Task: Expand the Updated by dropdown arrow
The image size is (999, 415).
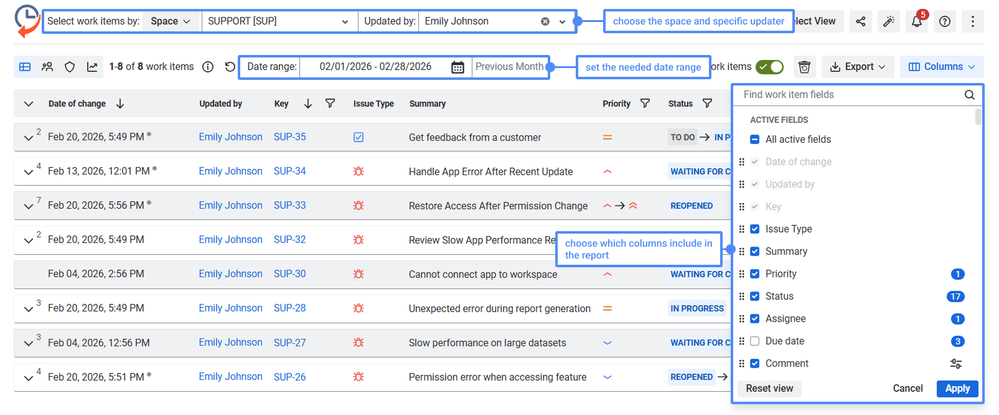Action: [x=563, y=22]
